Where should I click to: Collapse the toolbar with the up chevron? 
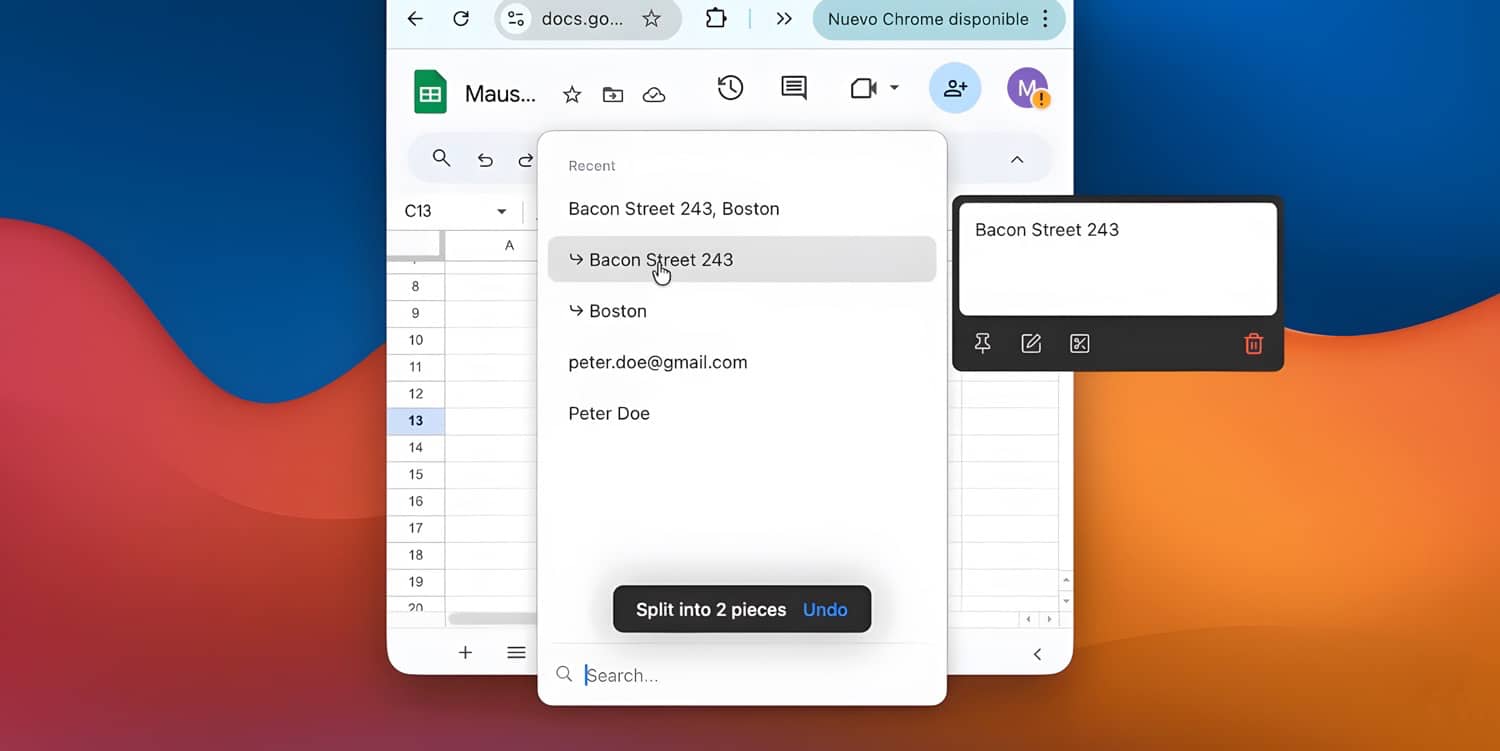[1017, 160]
